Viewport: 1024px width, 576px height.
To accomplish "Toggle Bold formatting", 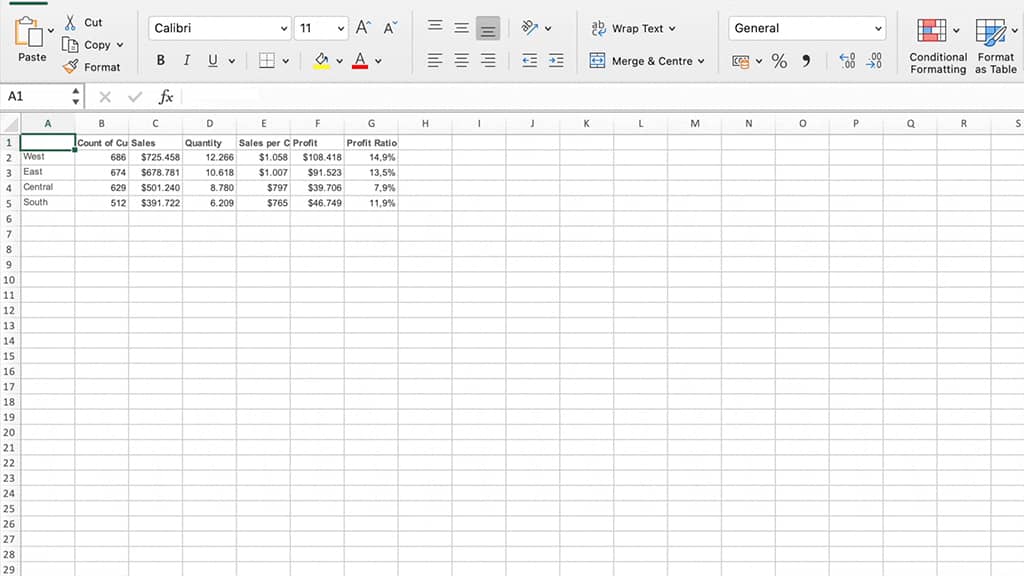I will [x=161, y=61].
